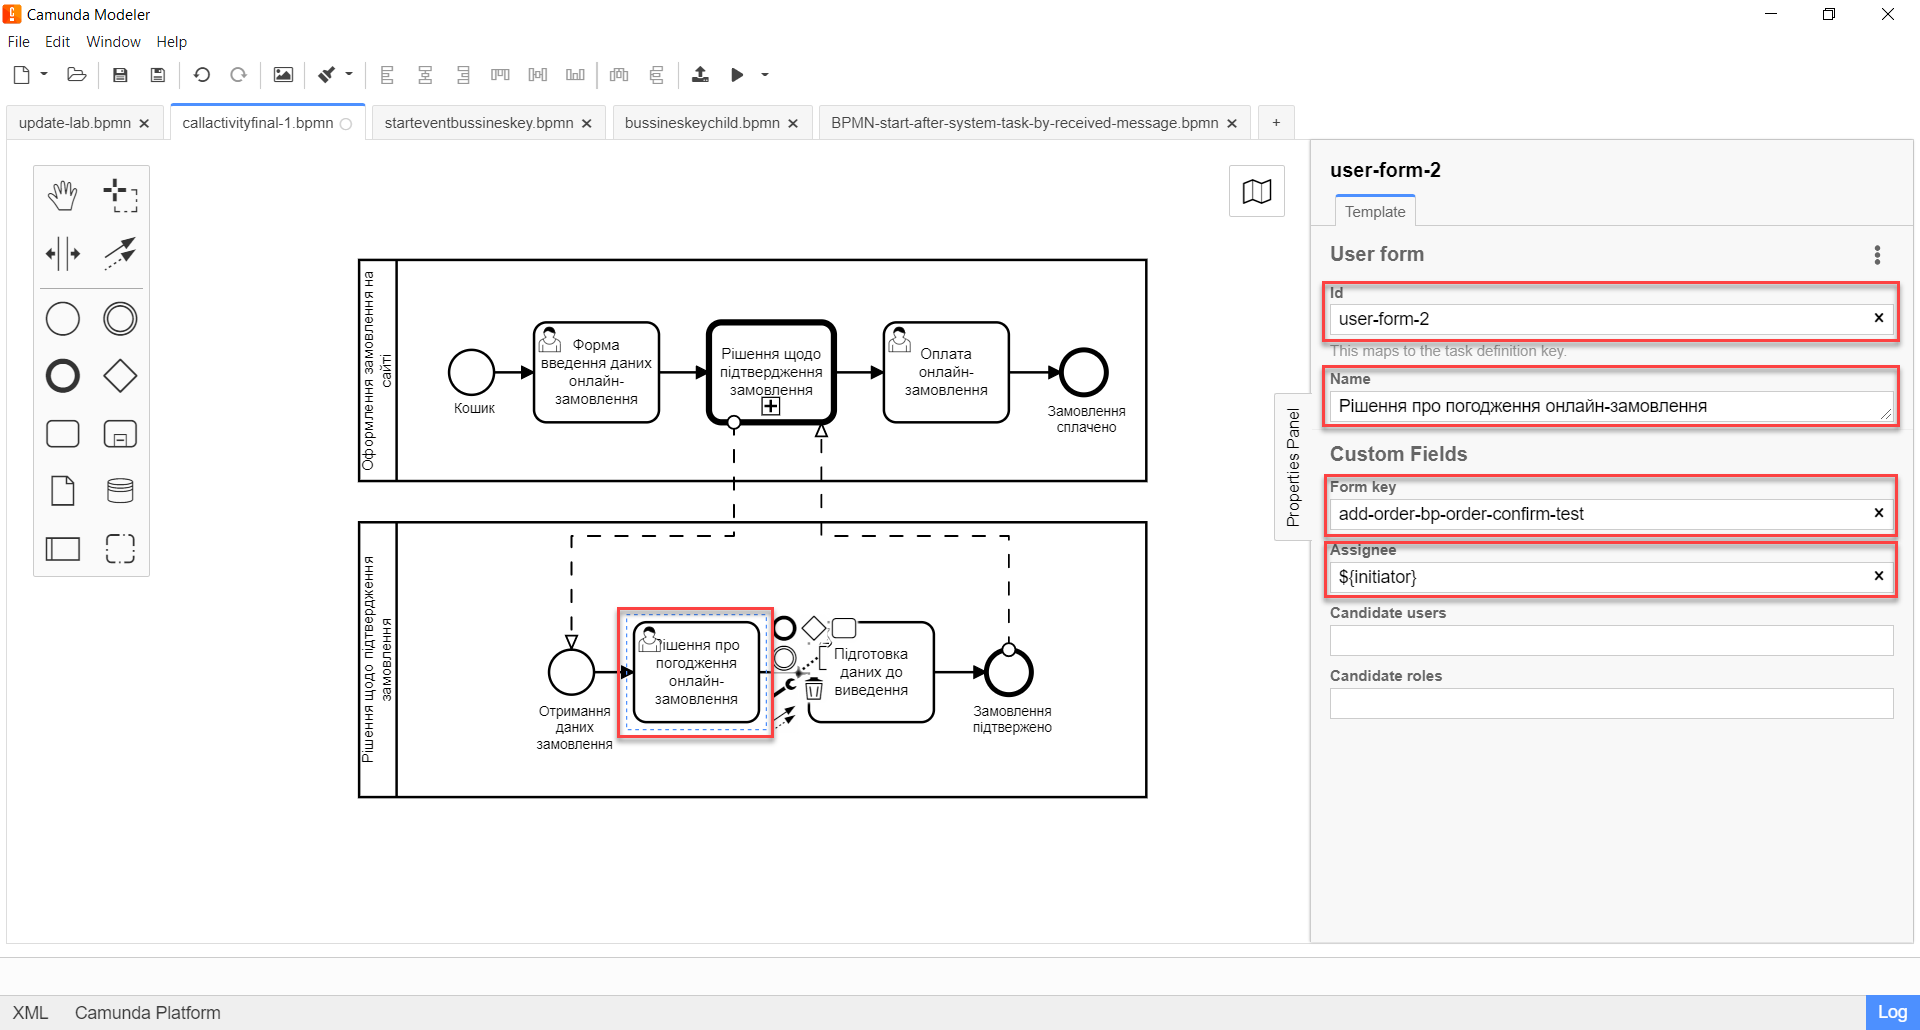1920x1030 pixels.
Task: Create a gateway from palette
Action: click(120, 376)
